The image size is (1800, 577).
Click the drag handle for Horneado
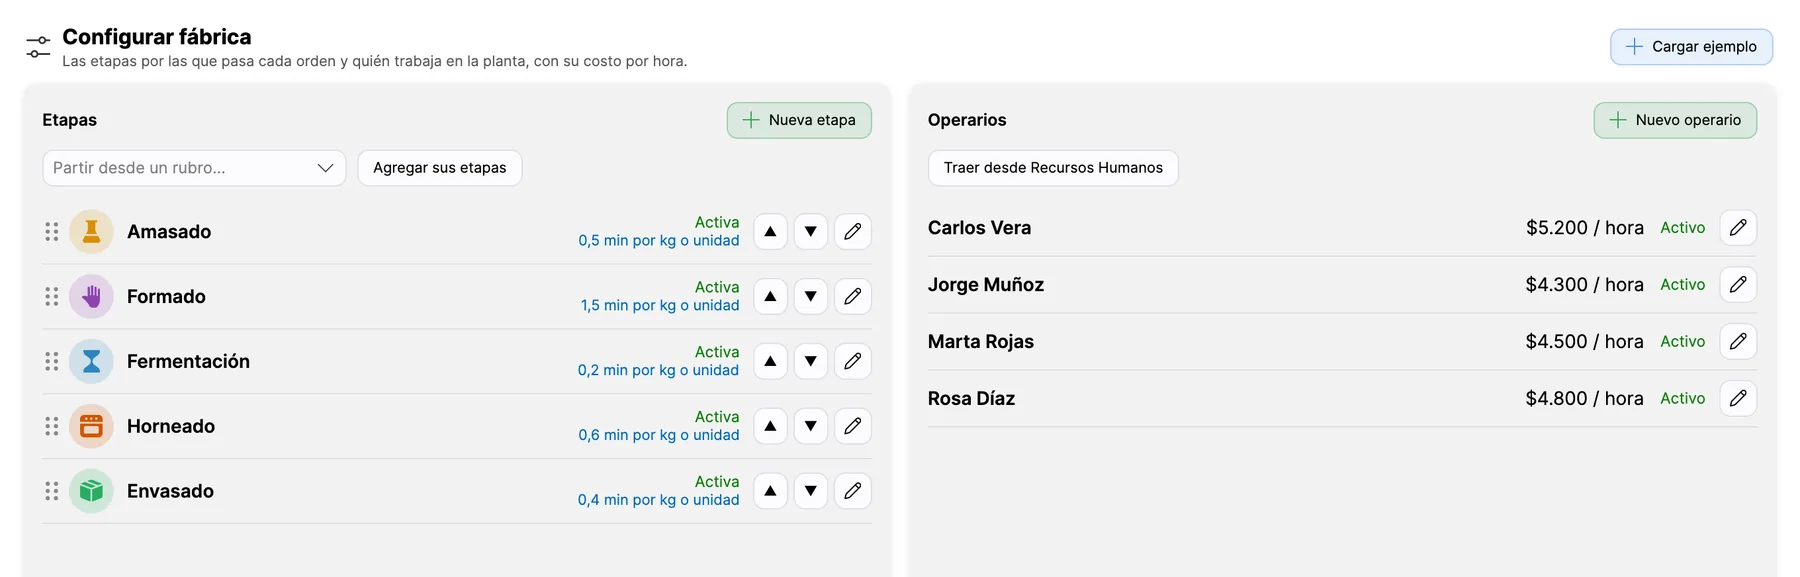(x=52, y=427)
